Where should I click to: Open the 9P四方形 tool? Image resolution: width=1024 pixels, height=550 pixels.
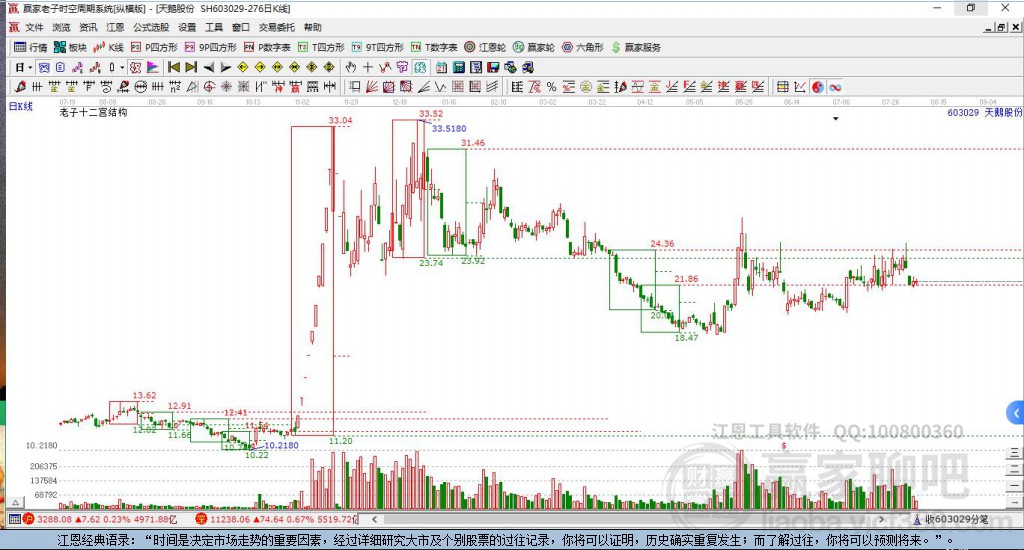pos(210,47)
